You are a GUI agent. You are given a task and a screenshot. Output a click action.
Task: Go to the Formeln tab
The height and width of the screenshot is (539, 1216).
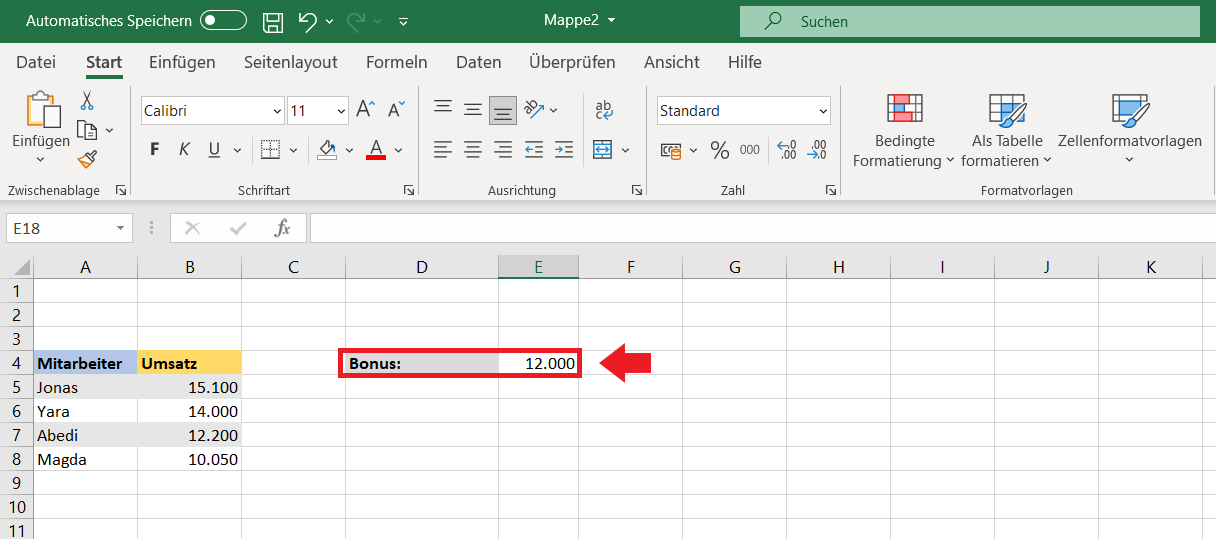click(397, 62)
